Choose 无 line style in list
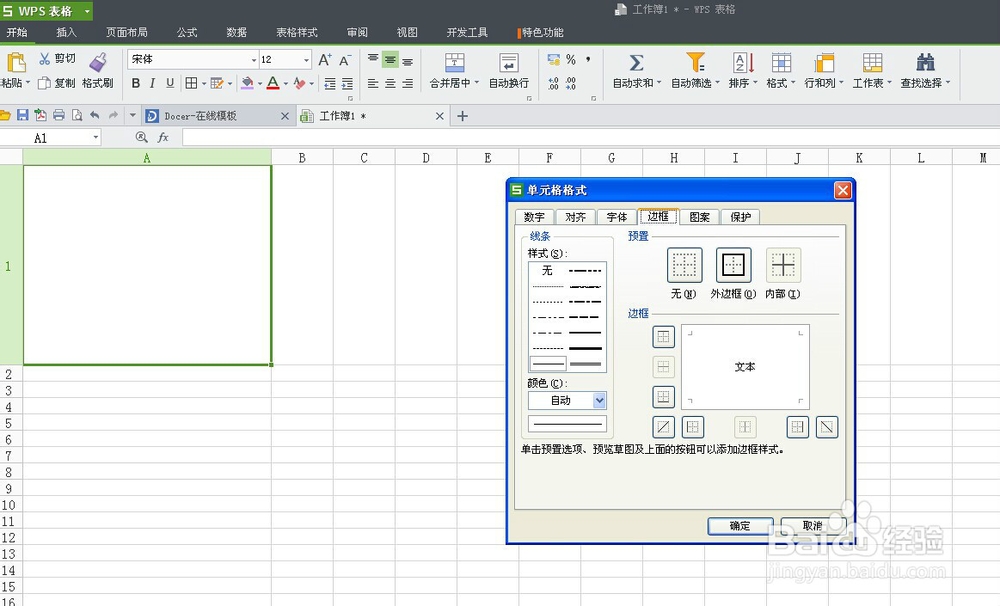 [547, 270]
